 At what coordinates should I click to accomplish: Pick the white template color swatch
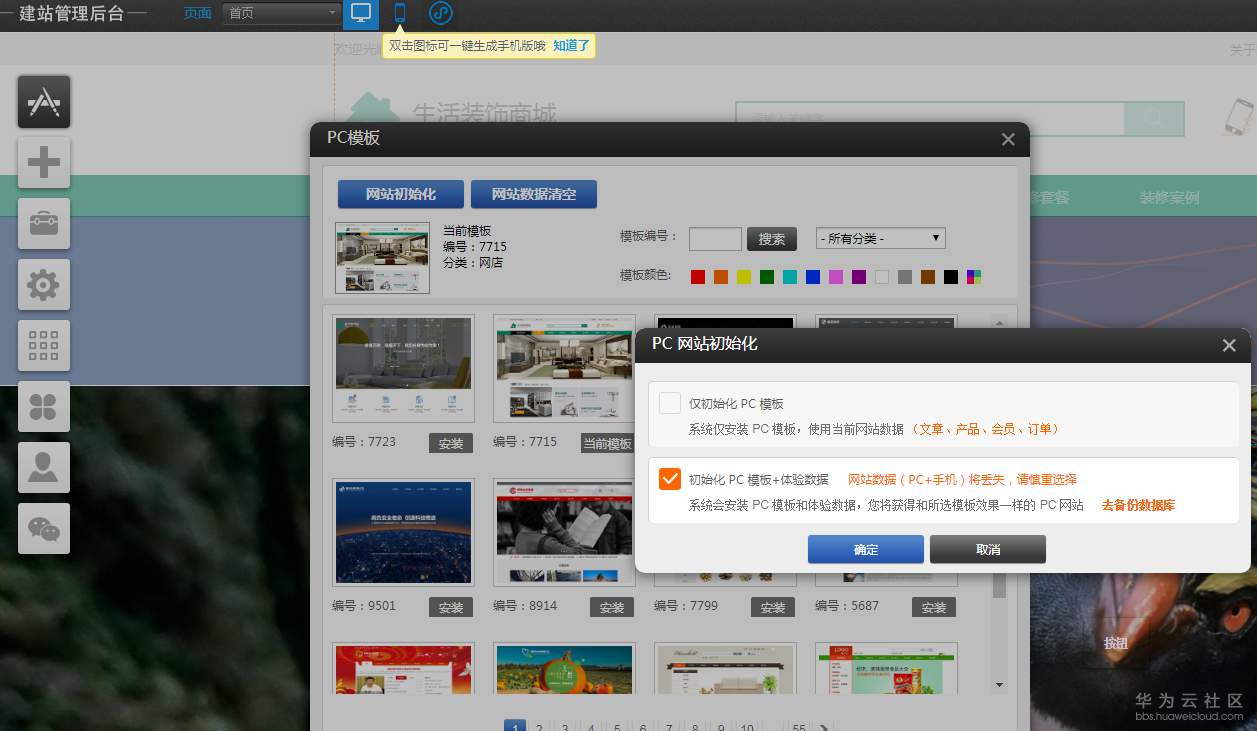click(882, 277)
